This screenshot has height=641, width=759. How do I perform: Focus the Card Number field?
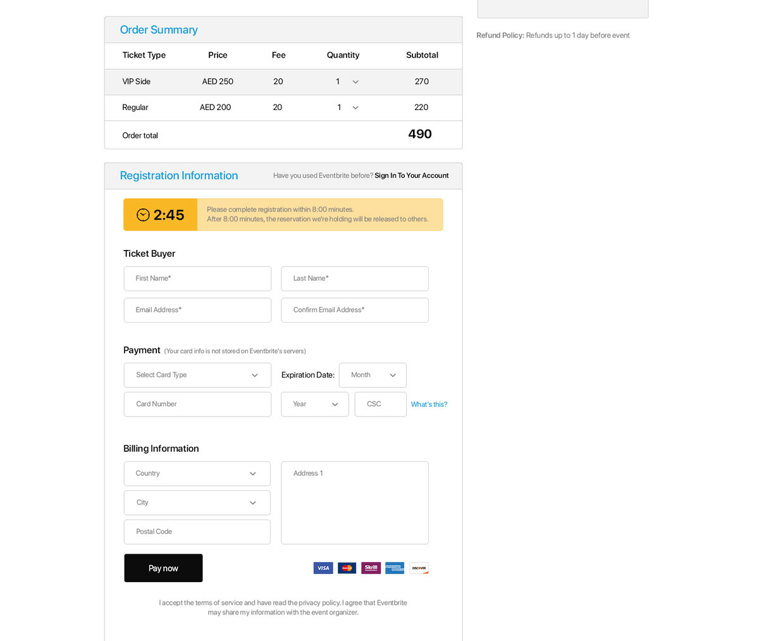click(x=197, y=404)
